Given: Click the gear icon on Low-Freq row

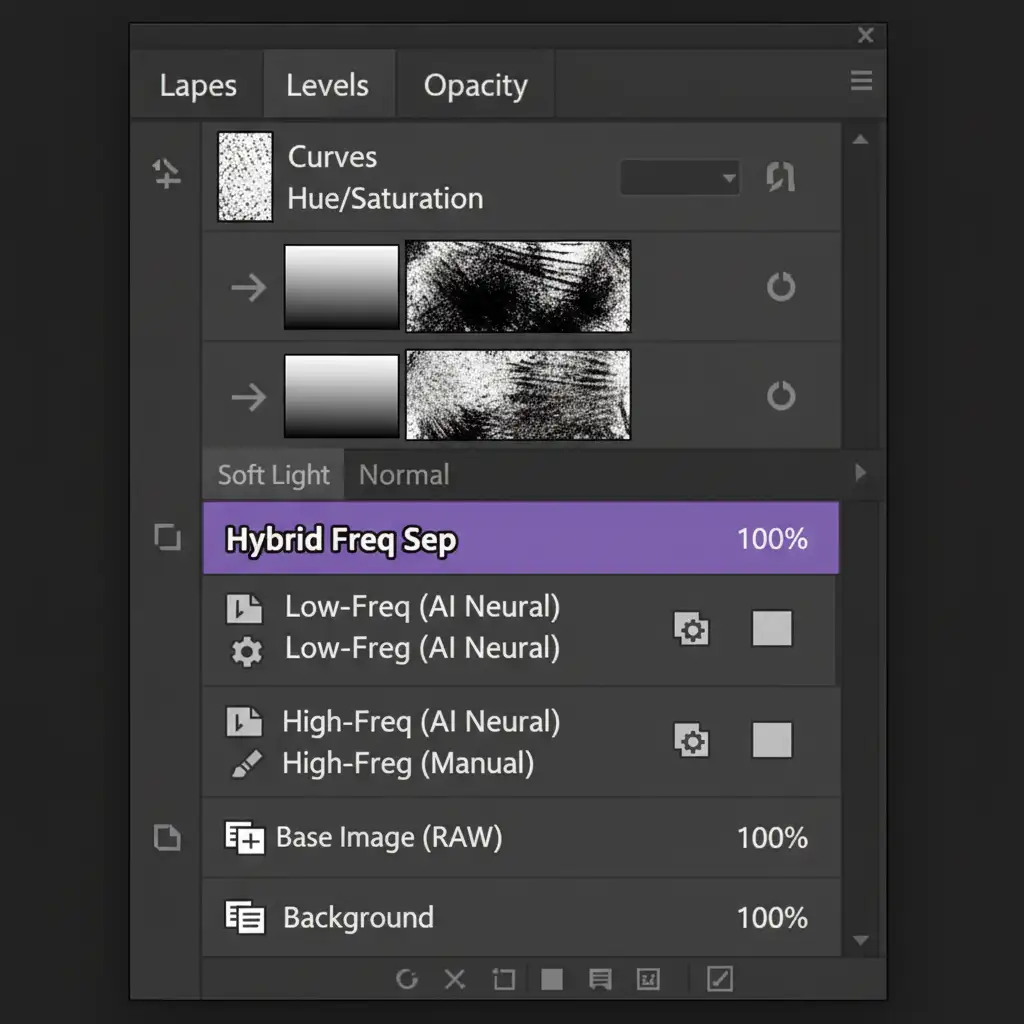Looking at the screenshot, I should [691, 630].
